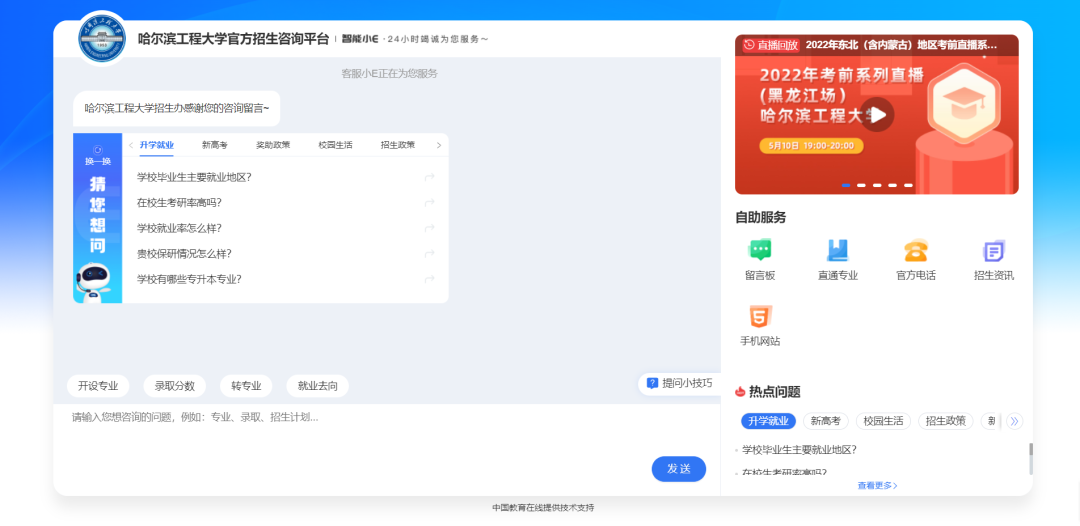Click share arrow beside 在校生考研率高吗
Image resolution: width=1080 pixels, height=526 pixels.
tap(430, 202)
